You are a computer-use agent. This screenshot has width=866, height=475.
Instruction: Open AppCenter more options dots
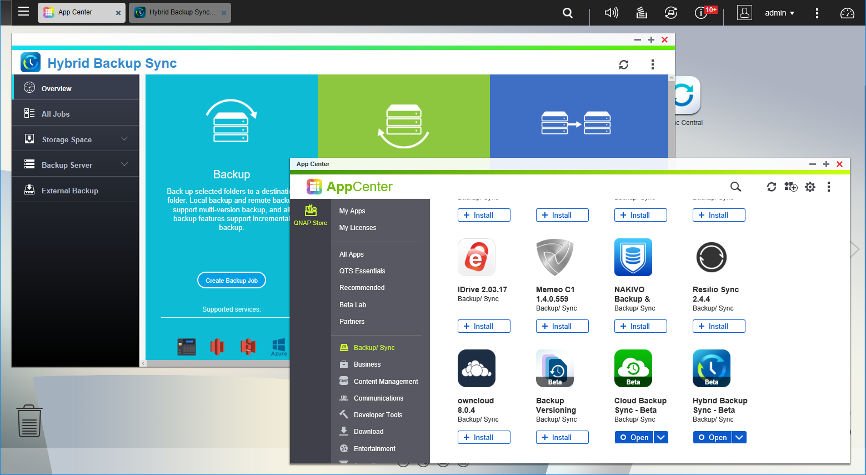click(x=829, y=187)
